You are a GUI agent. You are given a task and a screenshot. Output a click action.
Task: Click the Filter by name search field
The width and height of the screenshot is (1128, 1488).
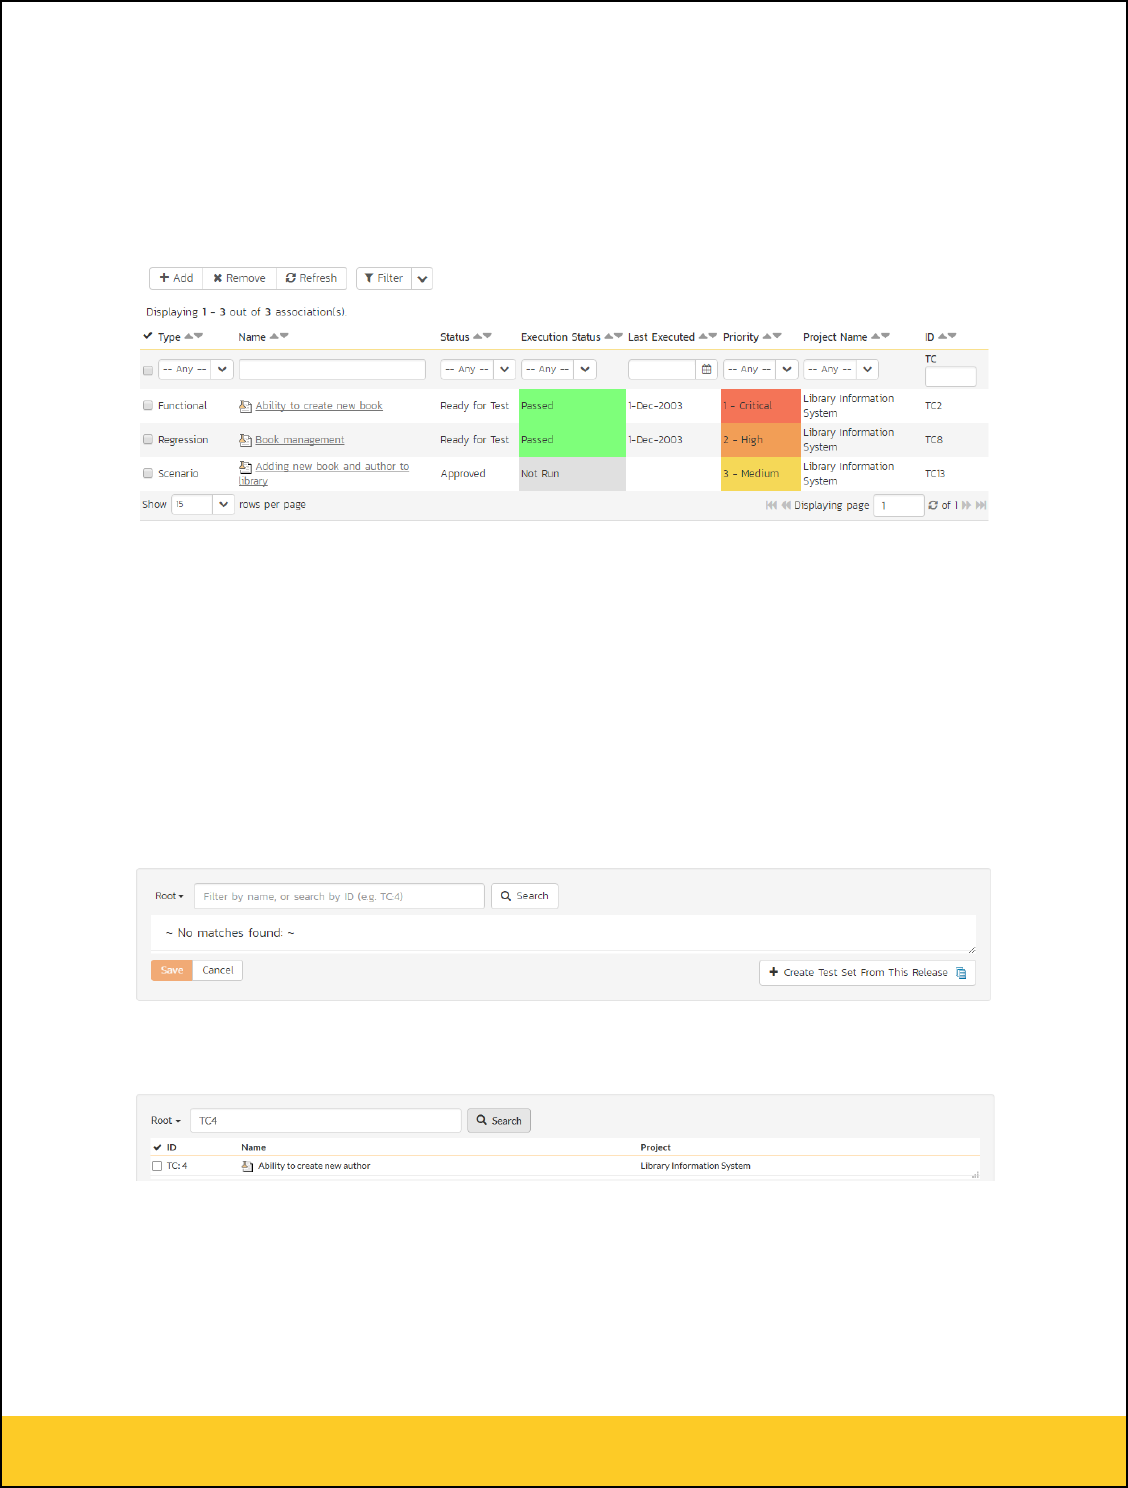[339, 896]
